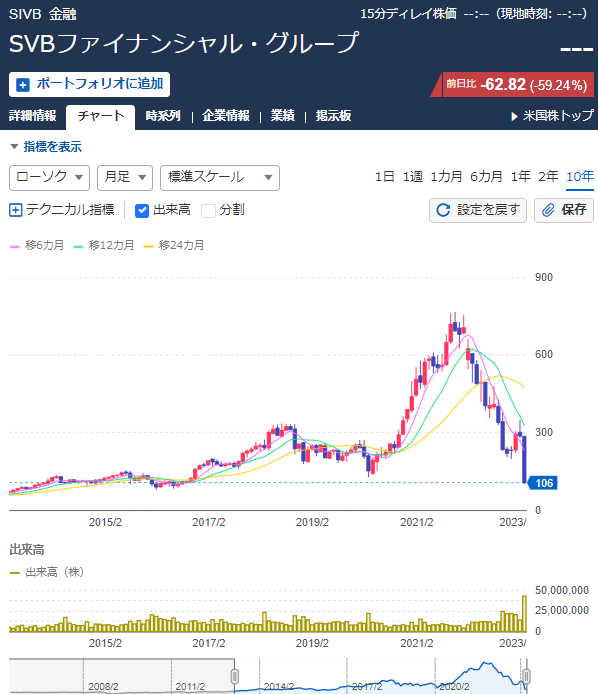Select the 1日 time range
Image resolution: width=598 pixels, height=694 pixels.
pos(384,177)
